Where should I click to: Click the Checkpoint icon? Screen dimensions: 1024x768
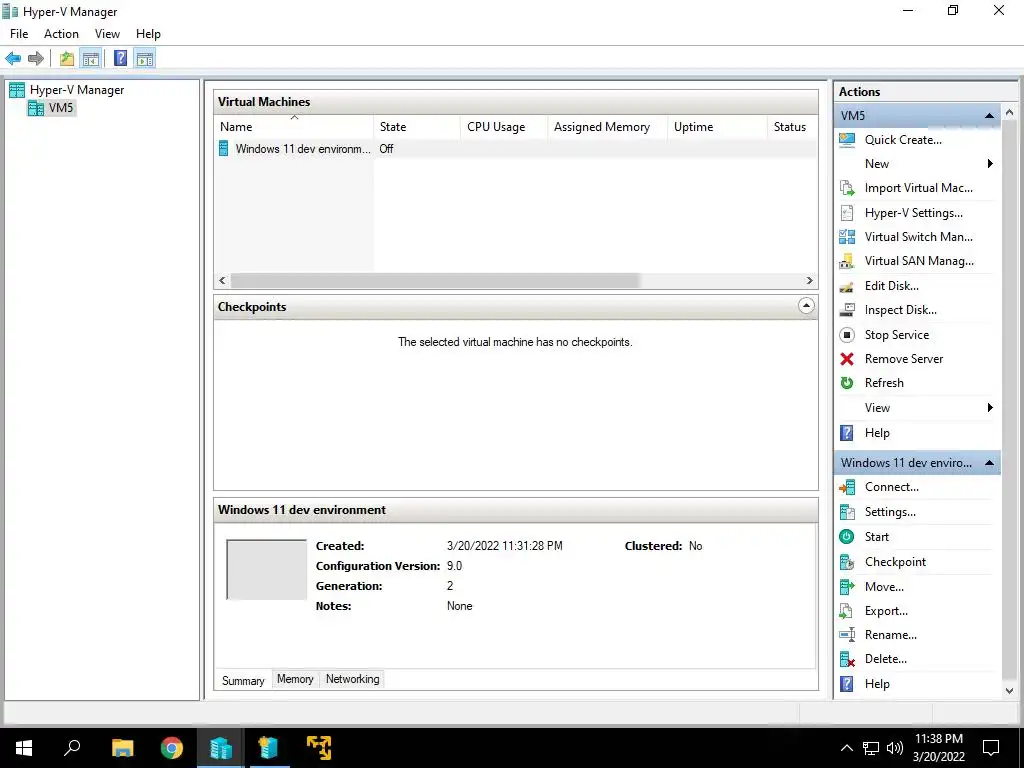click(847, 562)
